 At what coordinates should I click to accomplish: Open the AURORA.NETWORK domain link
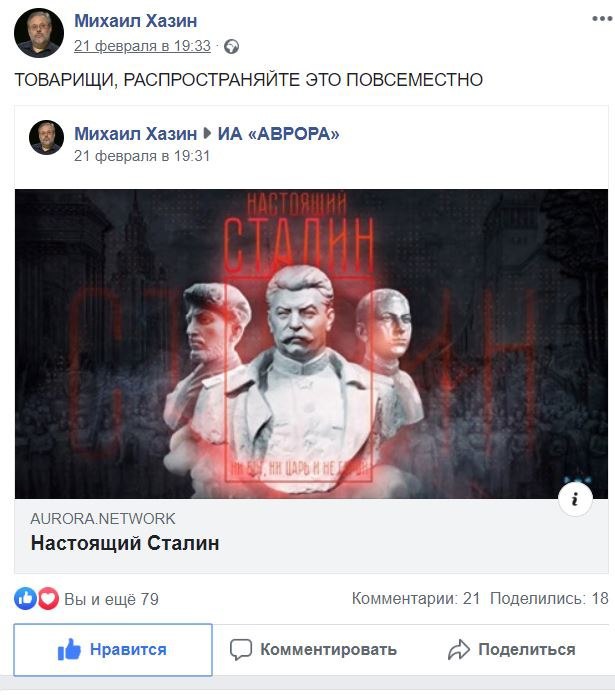(103, 519)
